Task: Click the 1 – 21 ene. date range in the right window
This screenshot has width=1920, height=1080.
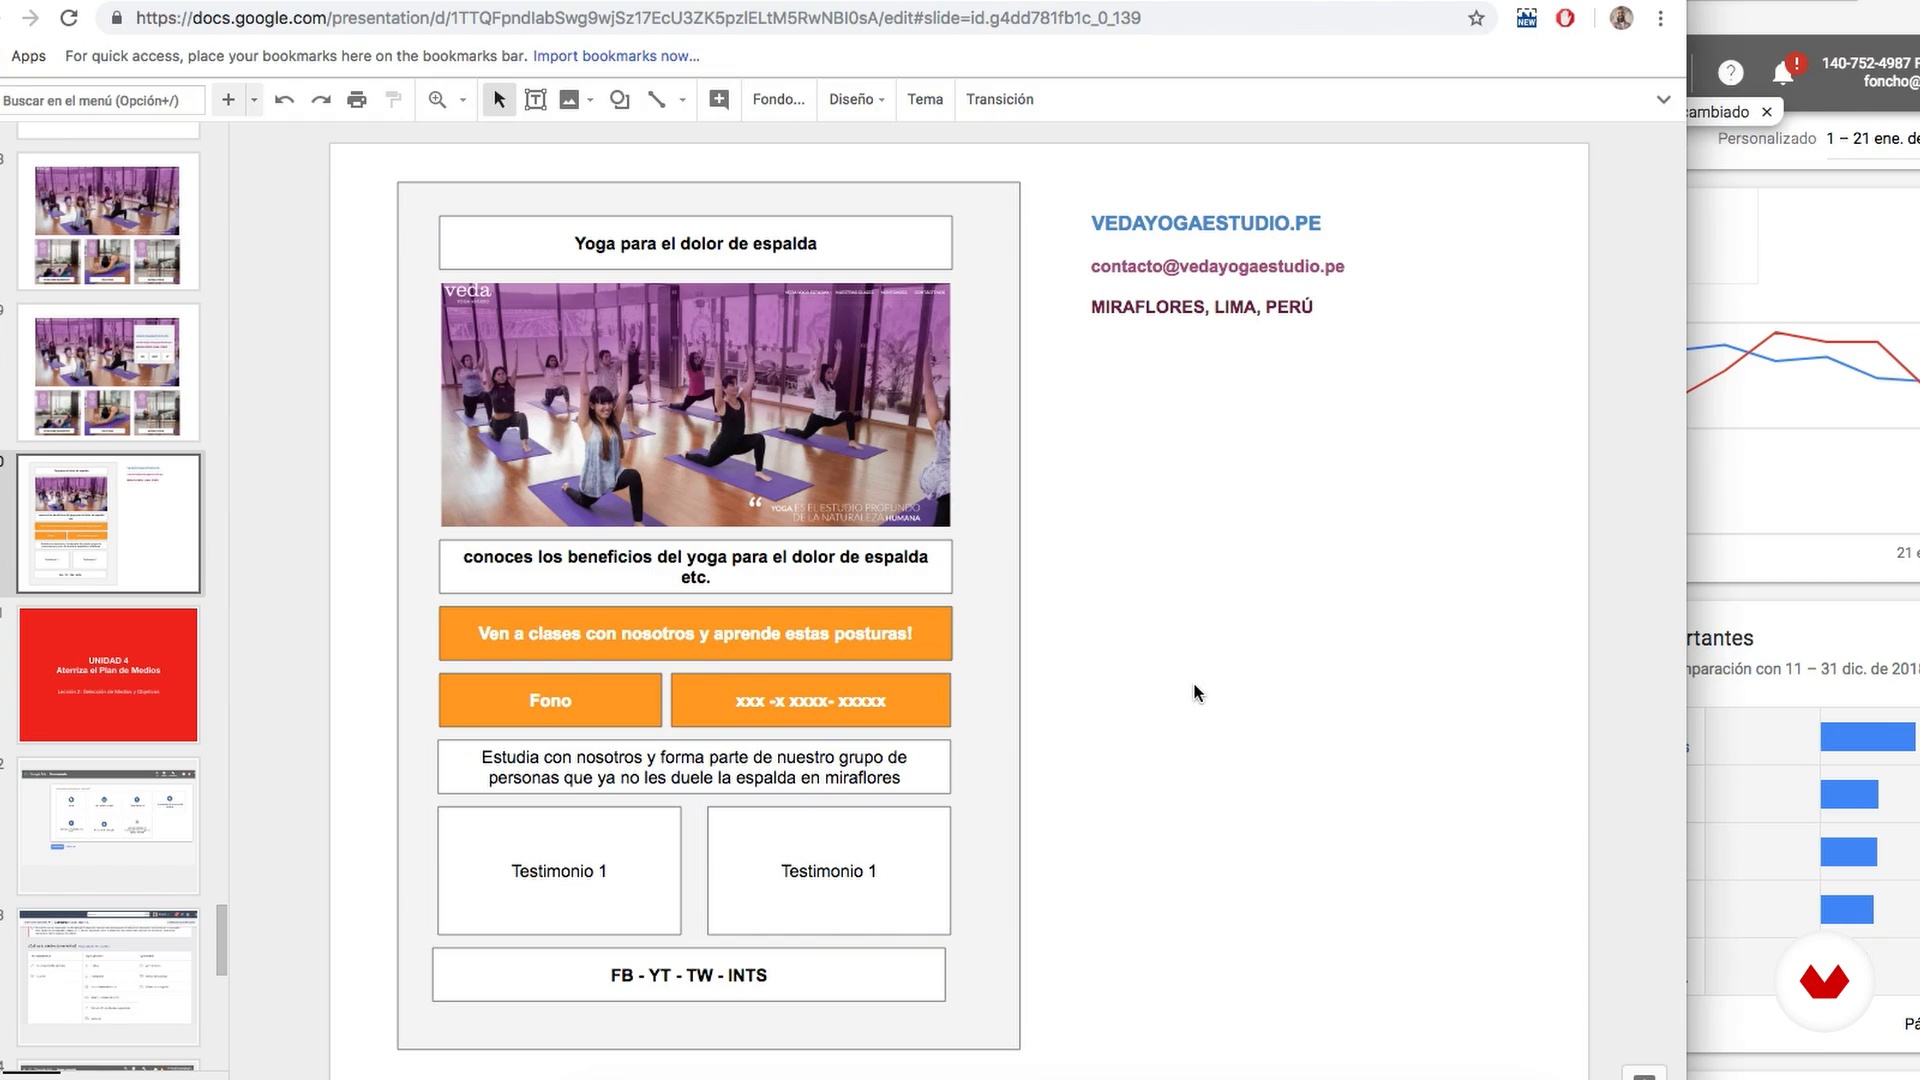Action: 1872,138
